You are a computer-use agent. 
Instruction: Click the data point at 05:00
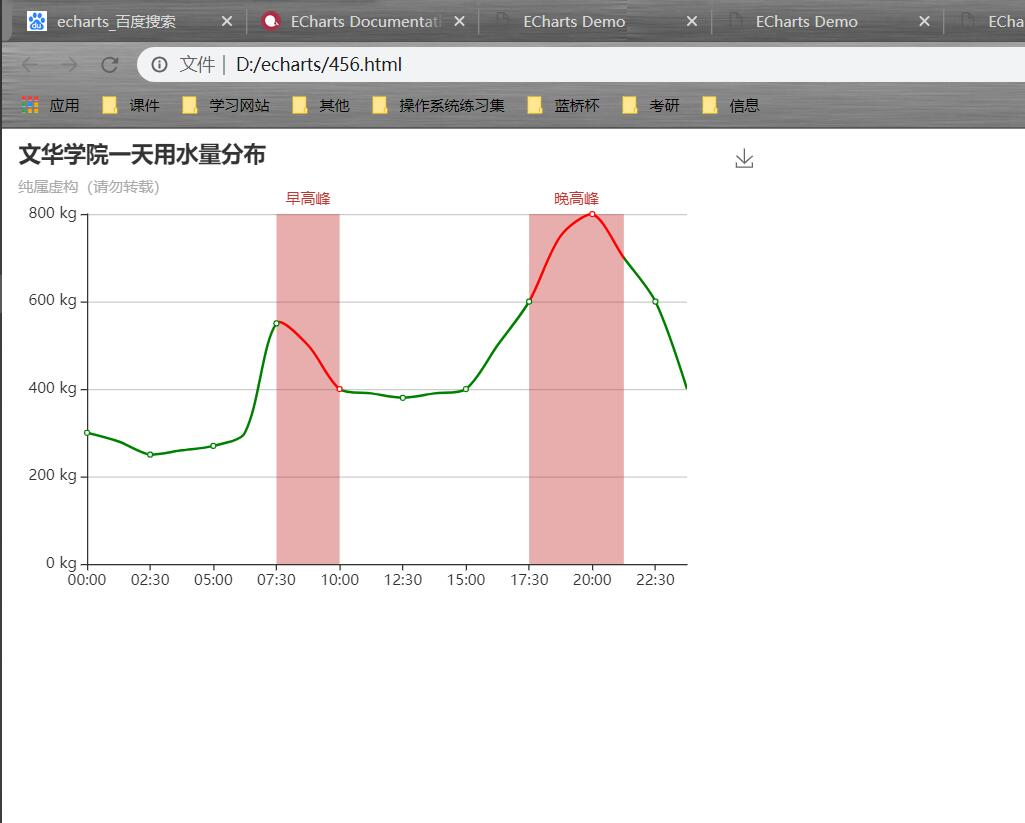click(x=213, y=446)
